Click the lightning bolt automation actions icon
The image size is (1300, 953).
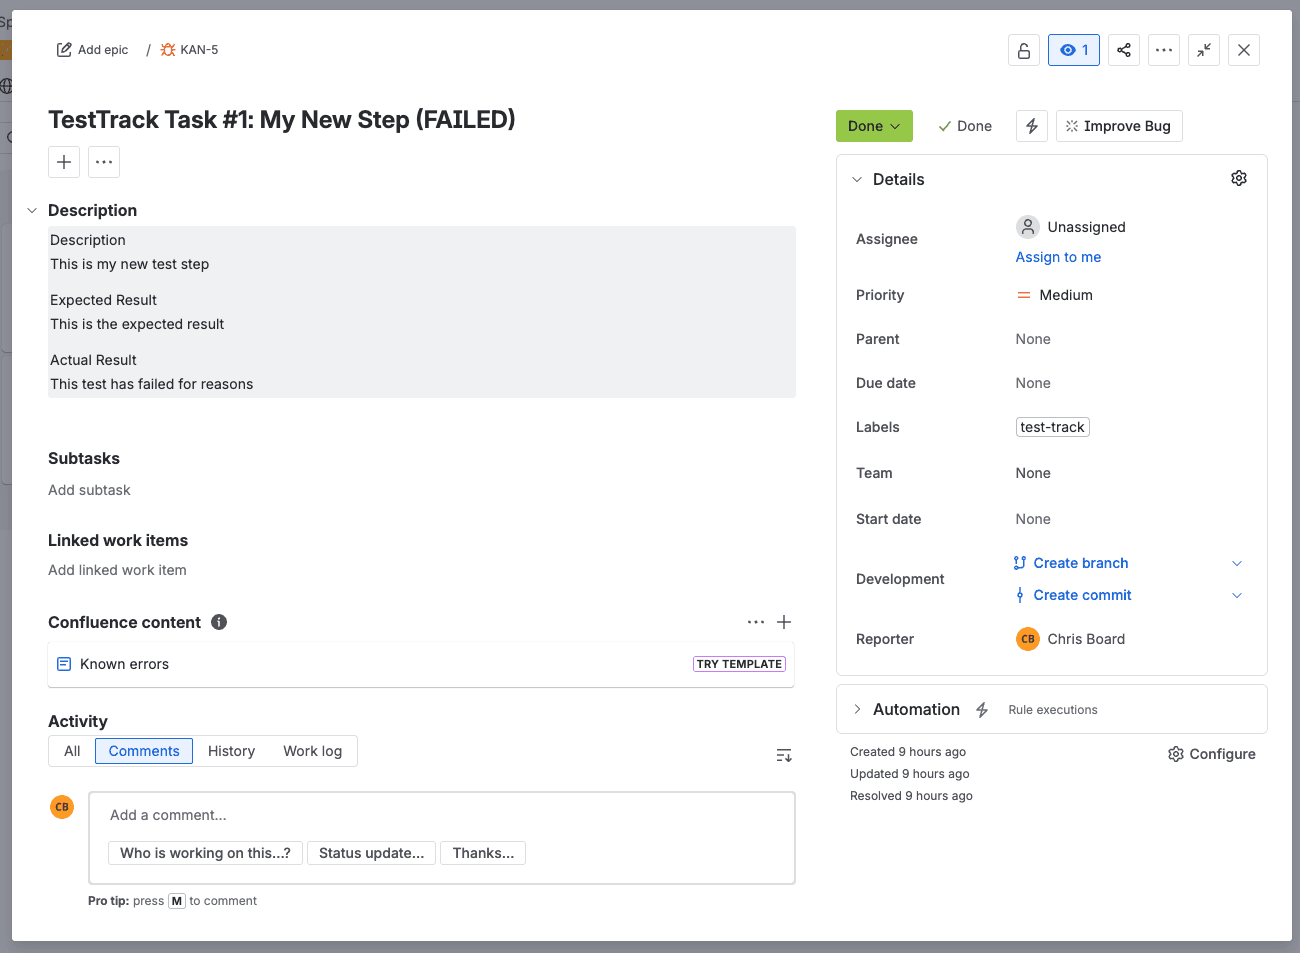coord(1032,126)
